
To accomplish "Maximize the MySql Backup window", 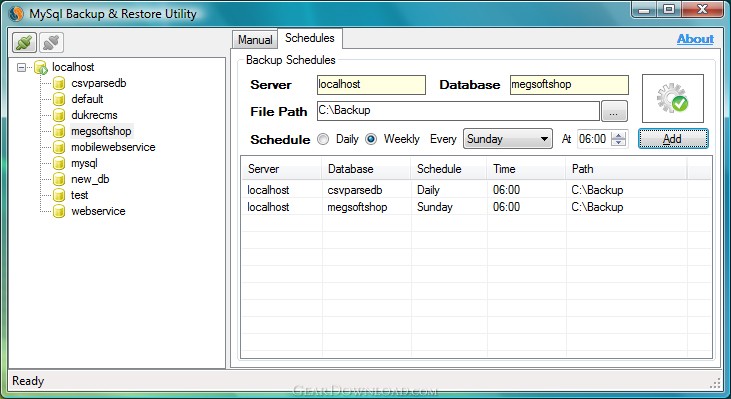I will tap(669, 9).
